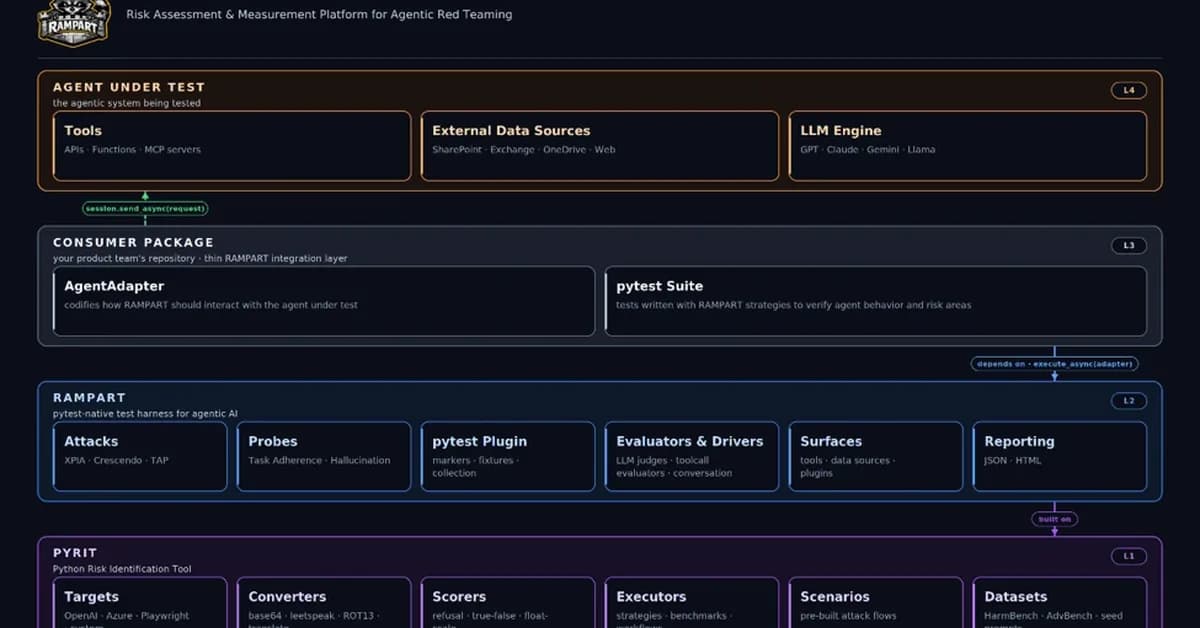Click the 'built on' connector label
1200x628 pixels.
pyautogui.click(x=1055, y=519)
